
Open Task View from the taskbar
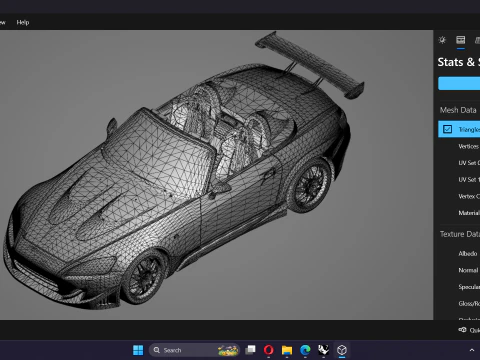point(250,350)
